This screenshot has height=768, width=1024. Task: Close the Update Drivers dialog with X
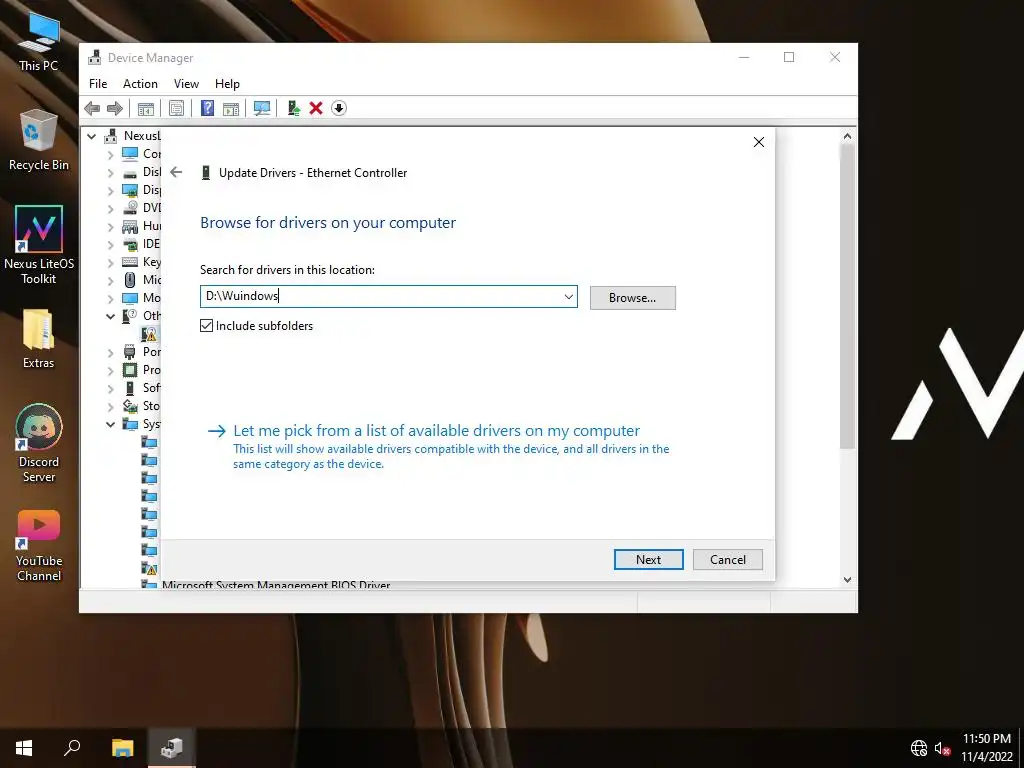pos(759,142)
